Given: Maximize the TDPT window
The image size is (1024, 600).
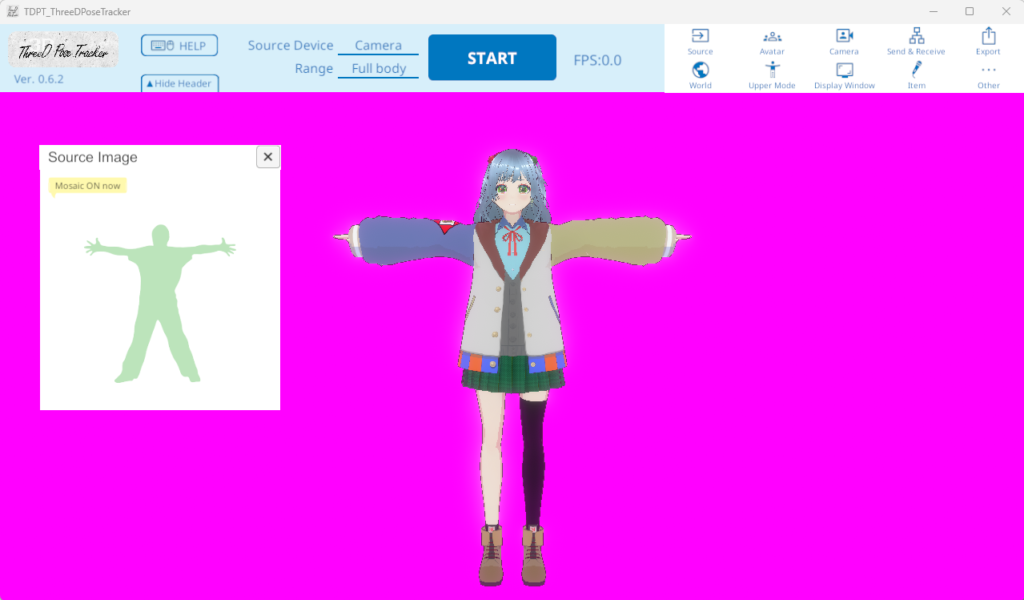Looking at the screenshot, I should point(970,12).
